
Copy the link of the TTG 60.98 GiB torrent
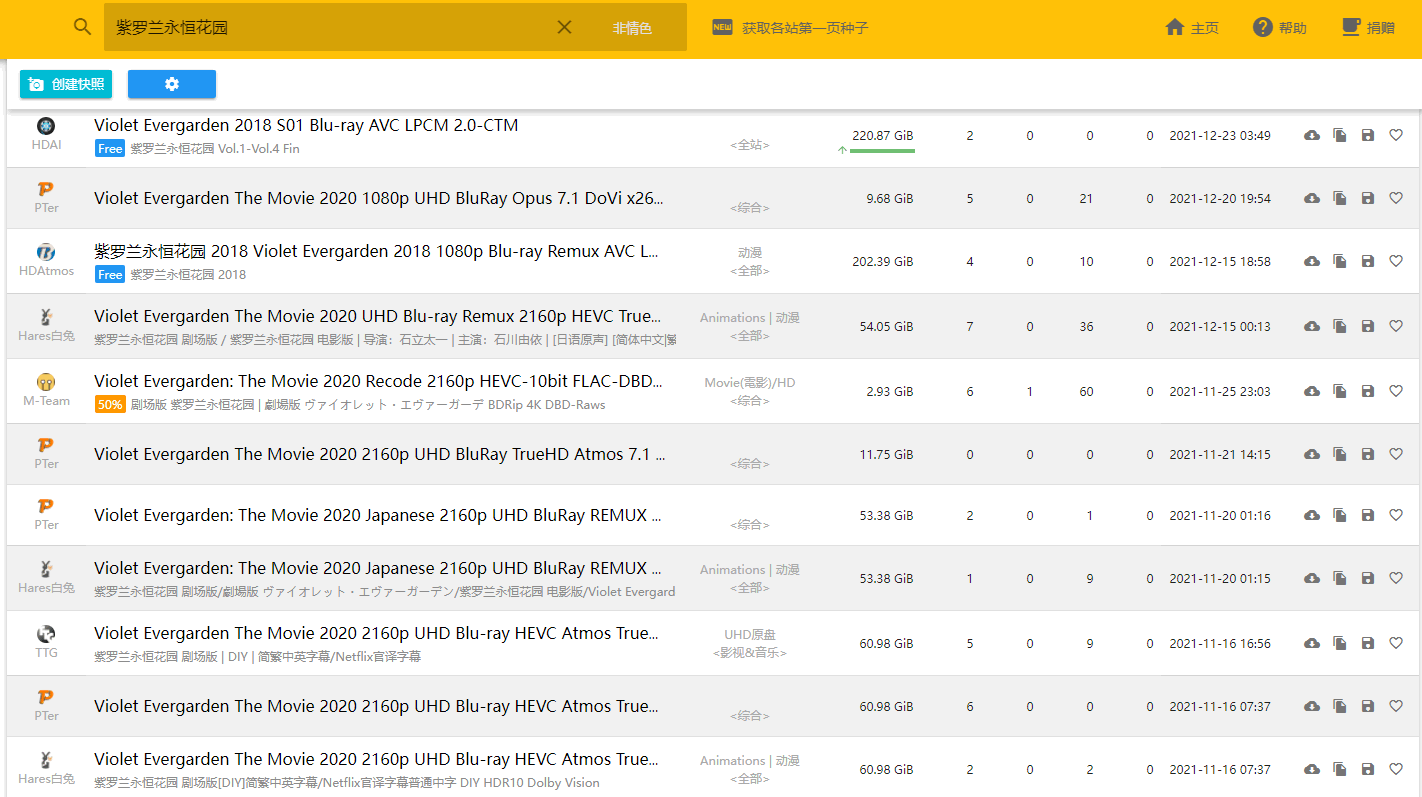click(1340, 643)
